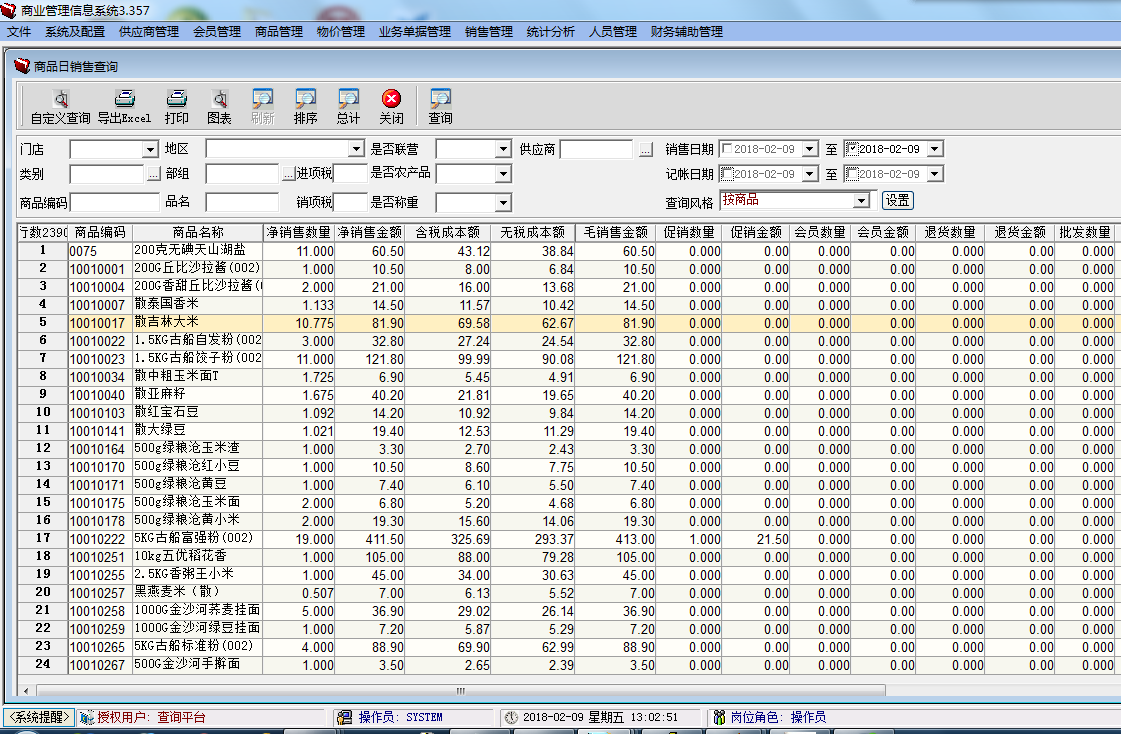Click the red 关闭 close icon
The height and width of the screenshot is (734, 1121).
tap(391, 99)
